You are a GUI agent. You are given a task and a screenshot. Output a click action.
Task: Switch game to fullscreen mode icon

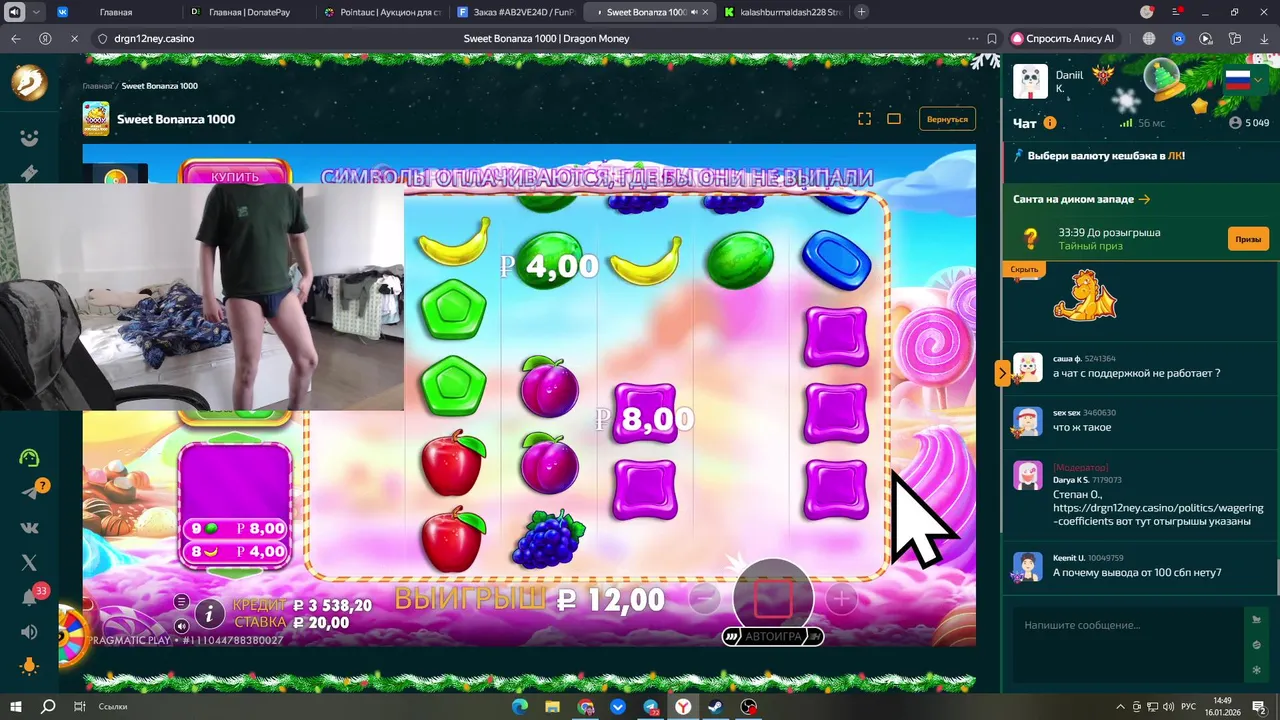pos(865,119)
